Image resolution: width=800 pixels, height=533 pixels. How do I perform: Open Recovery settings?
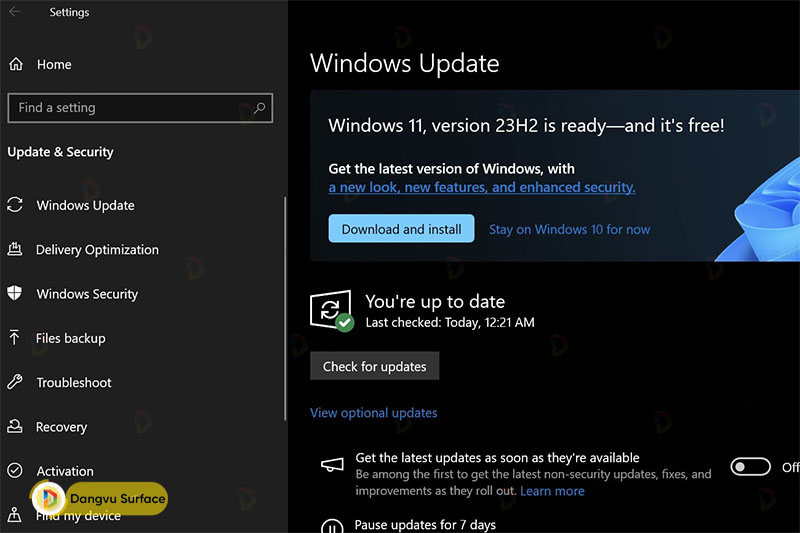coord(61,427)
